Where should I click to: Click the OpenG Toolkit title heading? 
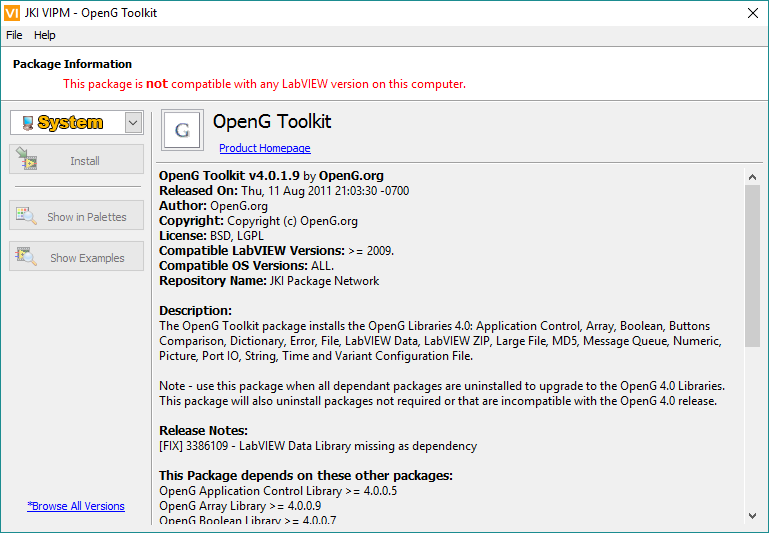click(x=272, y=122)
